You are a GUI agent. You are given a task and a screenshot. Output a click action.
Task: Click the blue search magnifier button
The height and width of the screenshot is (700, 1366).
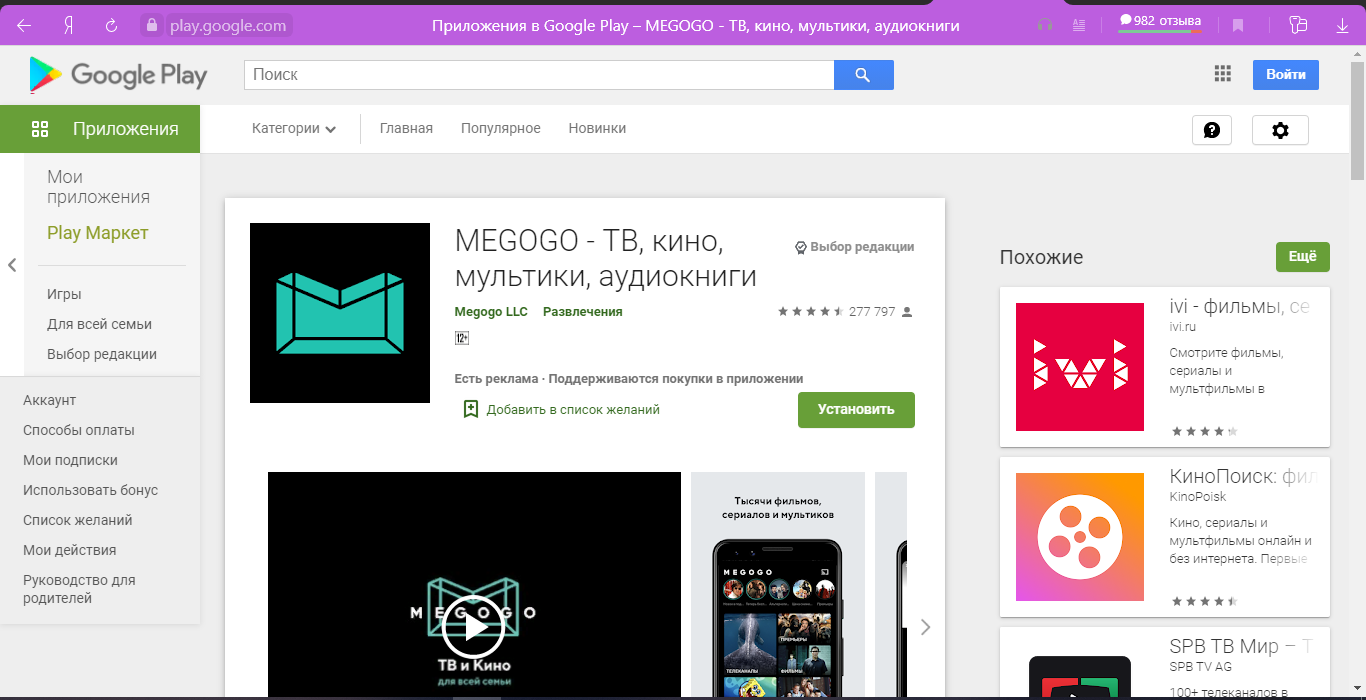[x=864, y=75]
